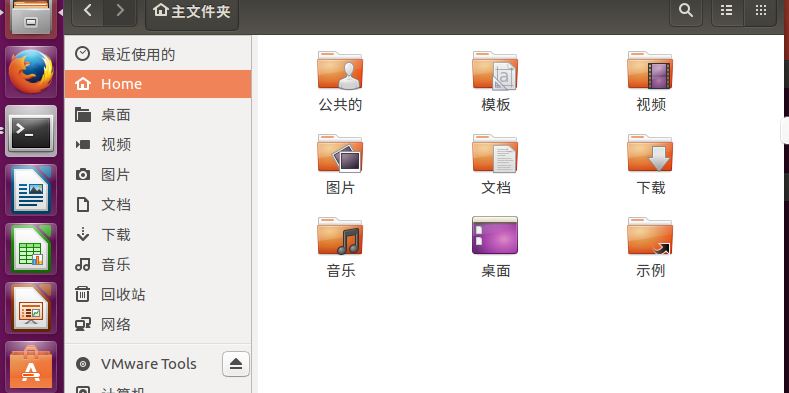Open 回收站 from the sidebar

click(x=158, y=294)
